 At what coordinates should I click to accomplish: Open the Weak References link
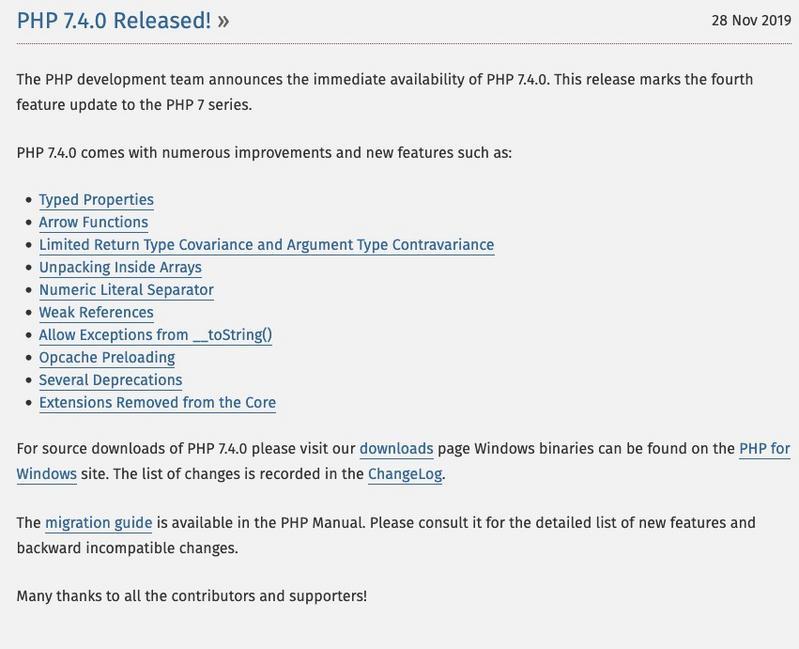(96, 312)
